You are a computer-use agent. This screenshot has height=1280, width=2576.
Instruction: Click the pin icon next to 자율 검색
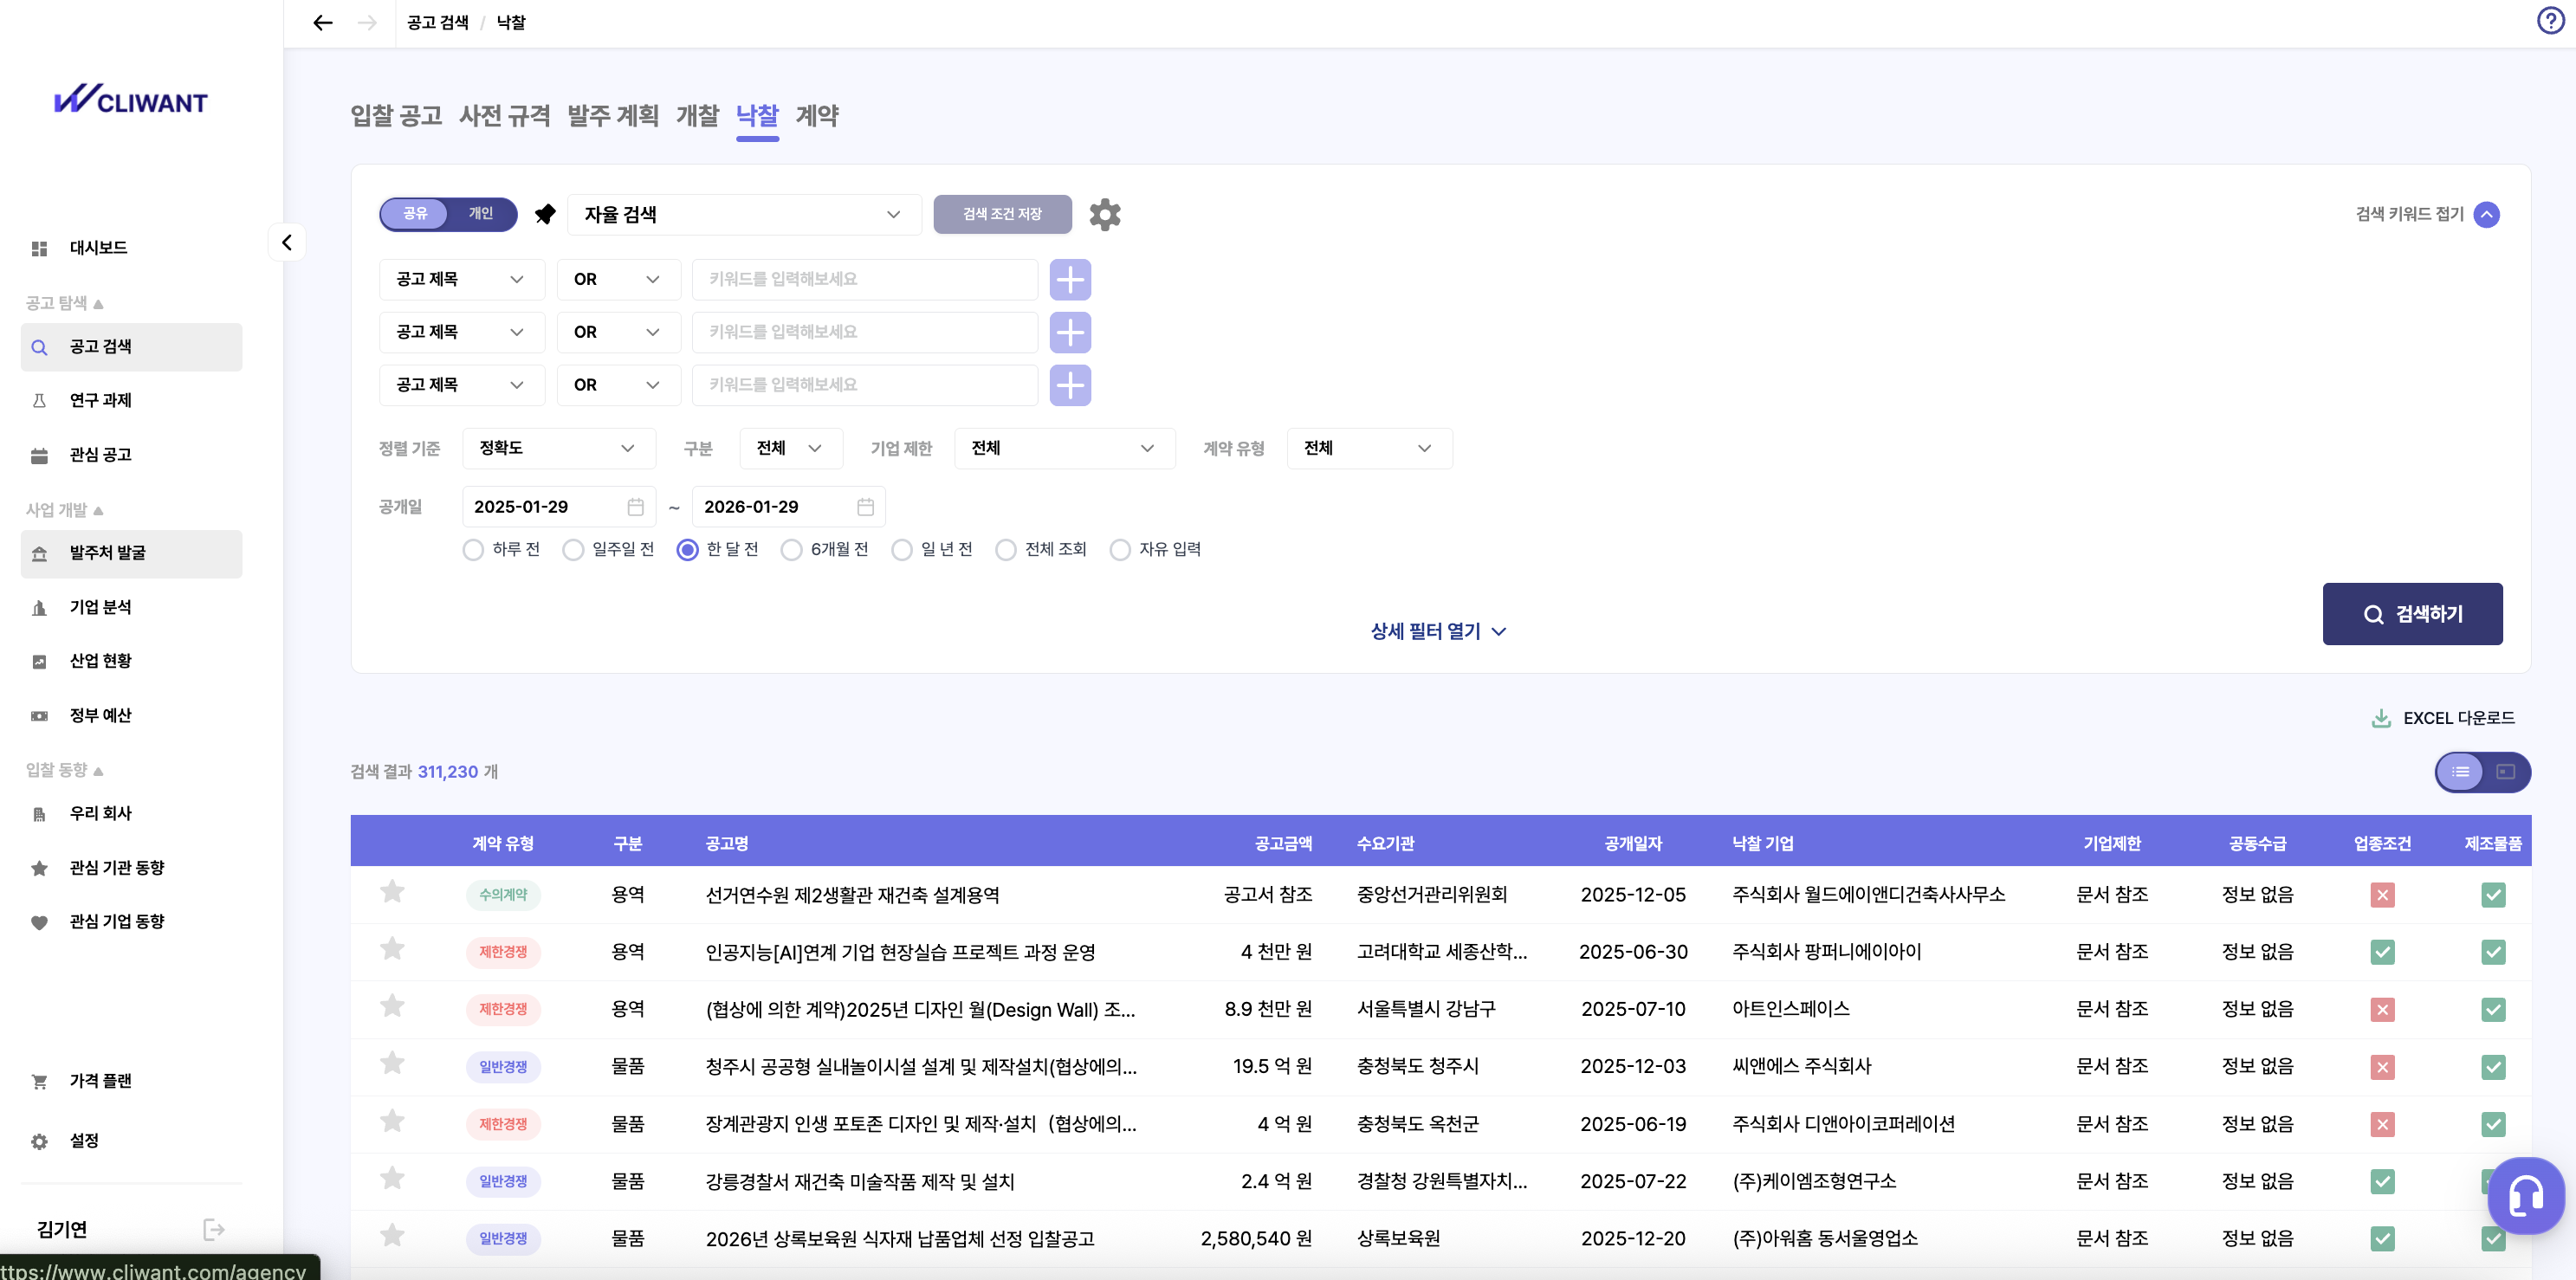pos(544,214)
